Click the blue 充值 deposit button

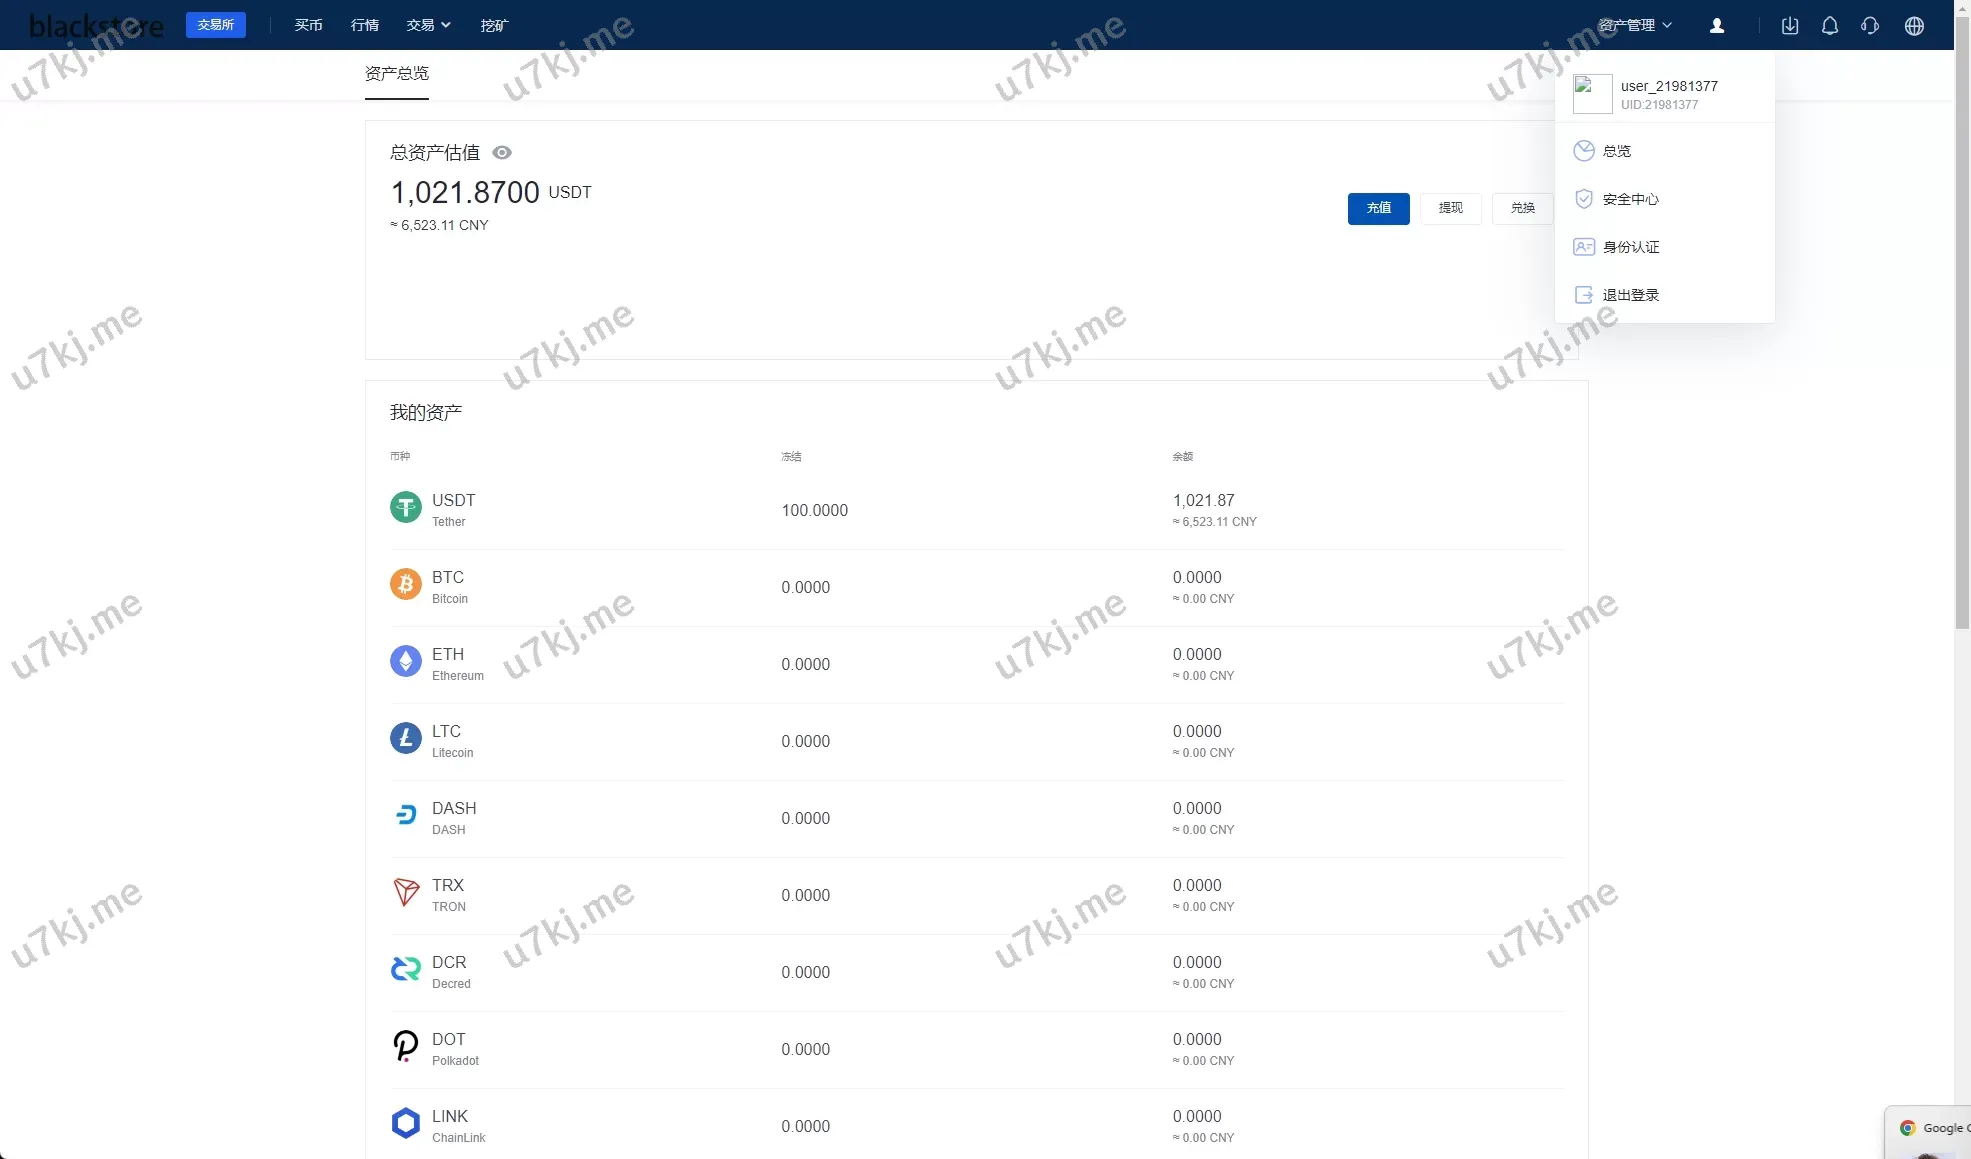pyautogui.click(x=1378, y=208)
